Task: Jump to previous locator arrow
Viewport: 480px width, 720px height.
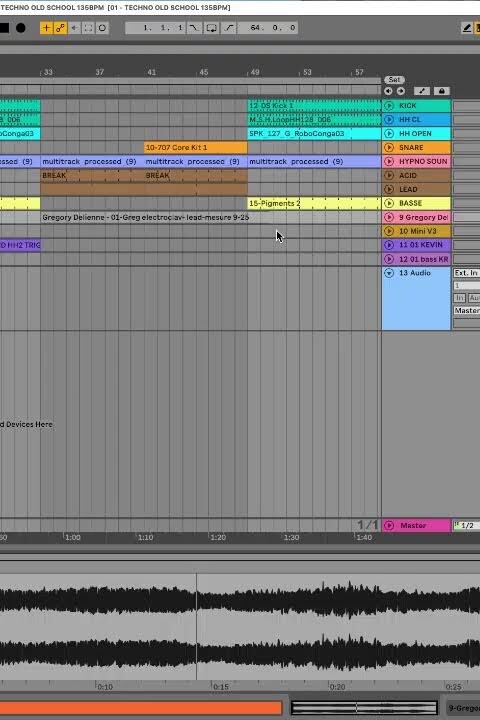Action: click(389, 91)
